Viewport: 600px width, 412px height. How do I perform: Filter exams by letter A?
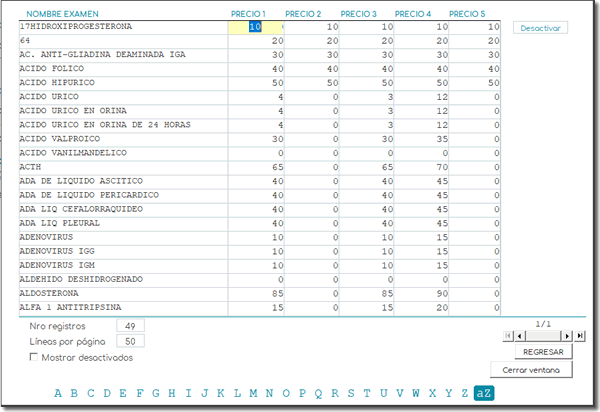(x=58, y=393)
